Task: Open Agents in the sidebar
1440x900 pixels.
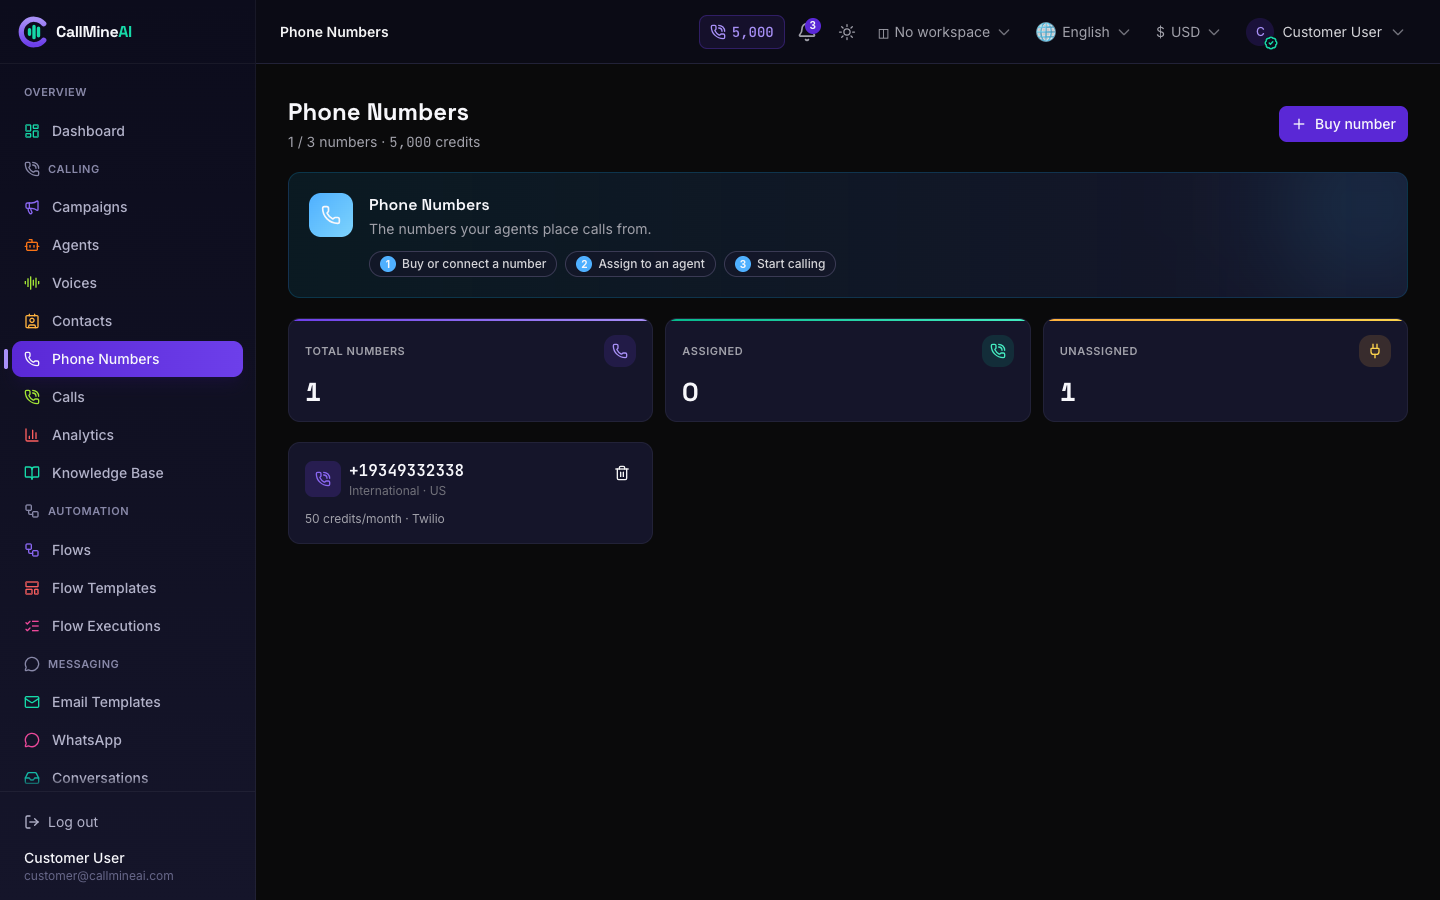Action: pyautogui.click(x=127, y=245)
